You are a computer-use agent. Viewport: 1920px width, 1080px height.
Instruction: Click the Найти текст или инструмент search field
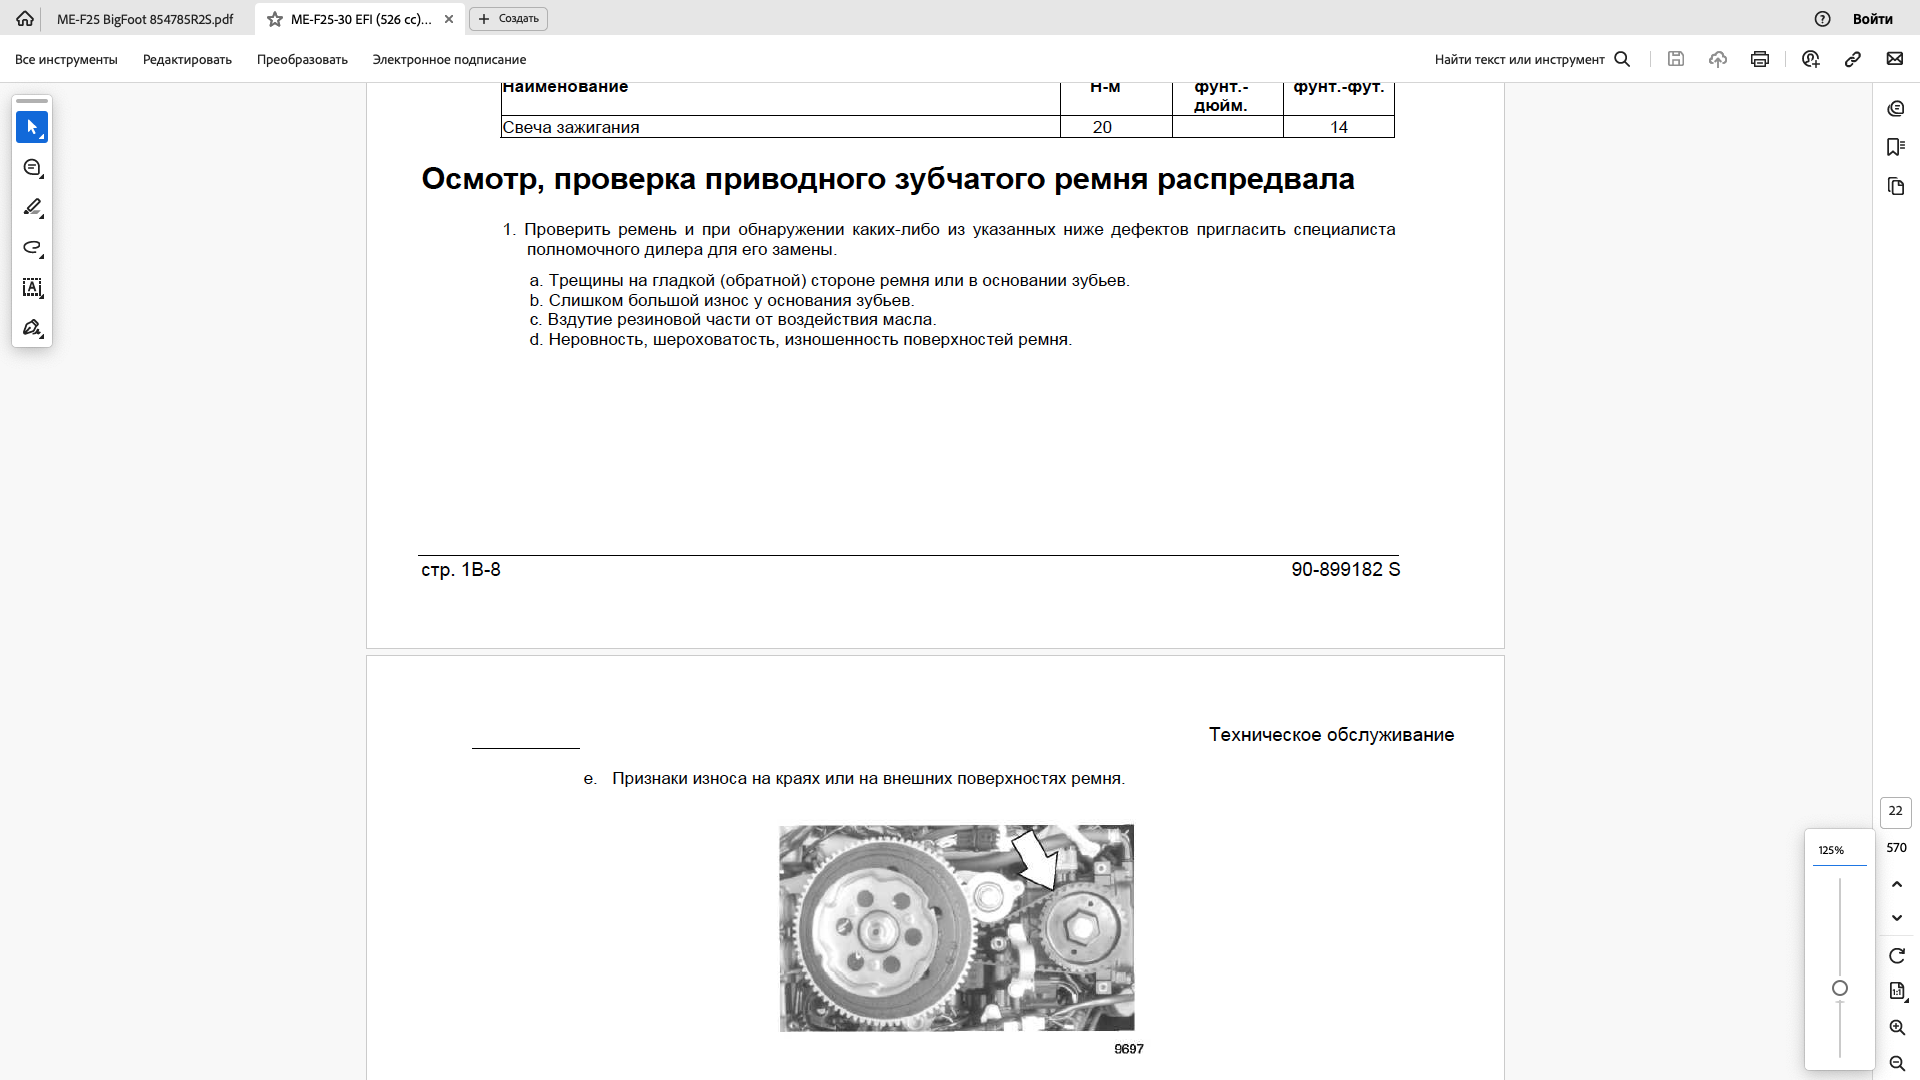pyautogui.click(x=1532, y=60)
